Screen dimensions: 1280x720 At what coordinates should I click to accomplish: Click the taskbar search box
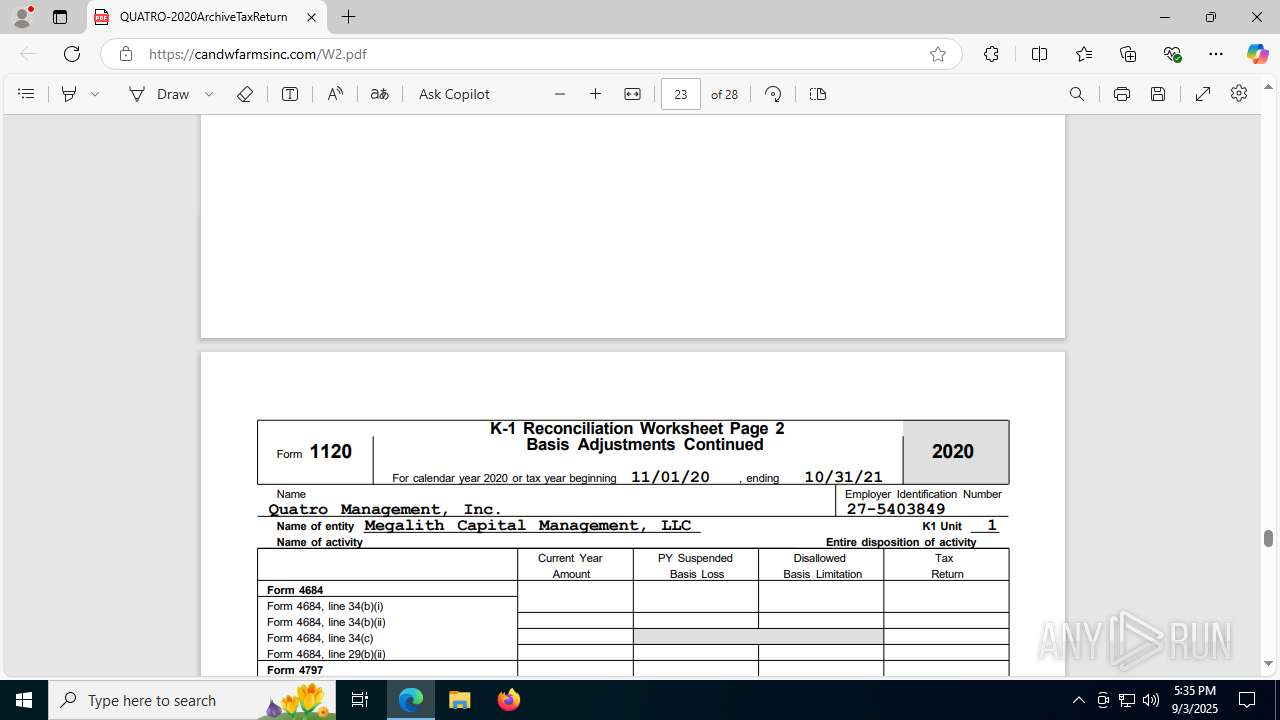pyautogui.click(x=192, y=700)
